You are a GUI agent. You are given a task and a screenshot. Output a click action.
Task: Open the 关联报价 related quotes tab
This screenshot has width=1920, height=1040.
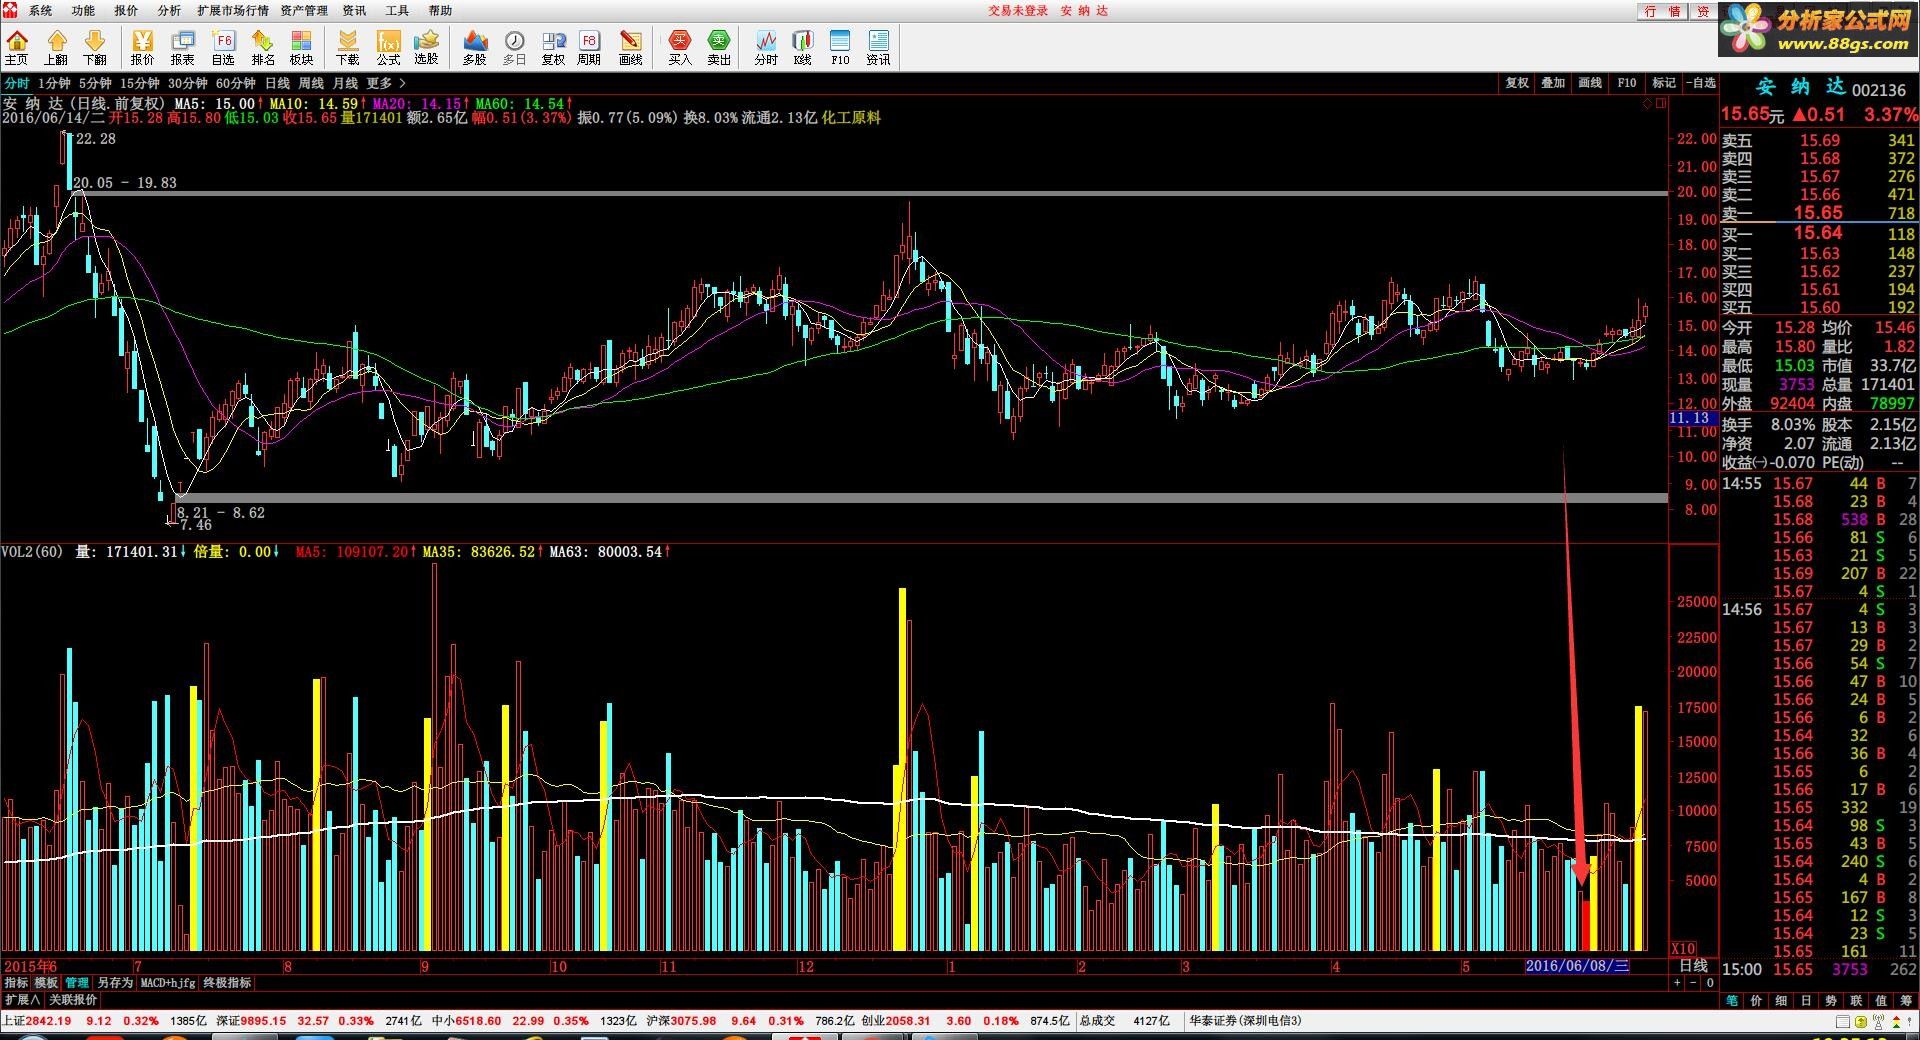[73, 999]
